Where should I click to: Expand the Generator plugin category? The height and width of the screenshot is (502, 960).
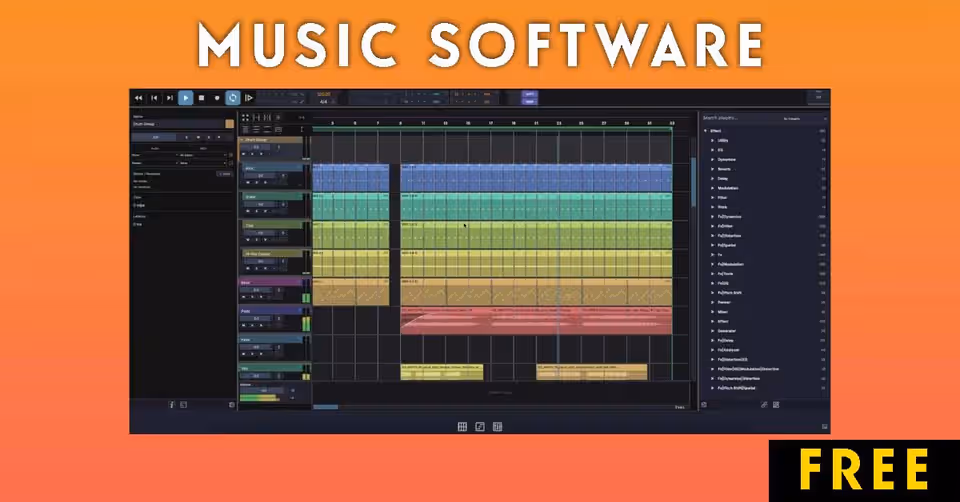click(x=713, y=331)
